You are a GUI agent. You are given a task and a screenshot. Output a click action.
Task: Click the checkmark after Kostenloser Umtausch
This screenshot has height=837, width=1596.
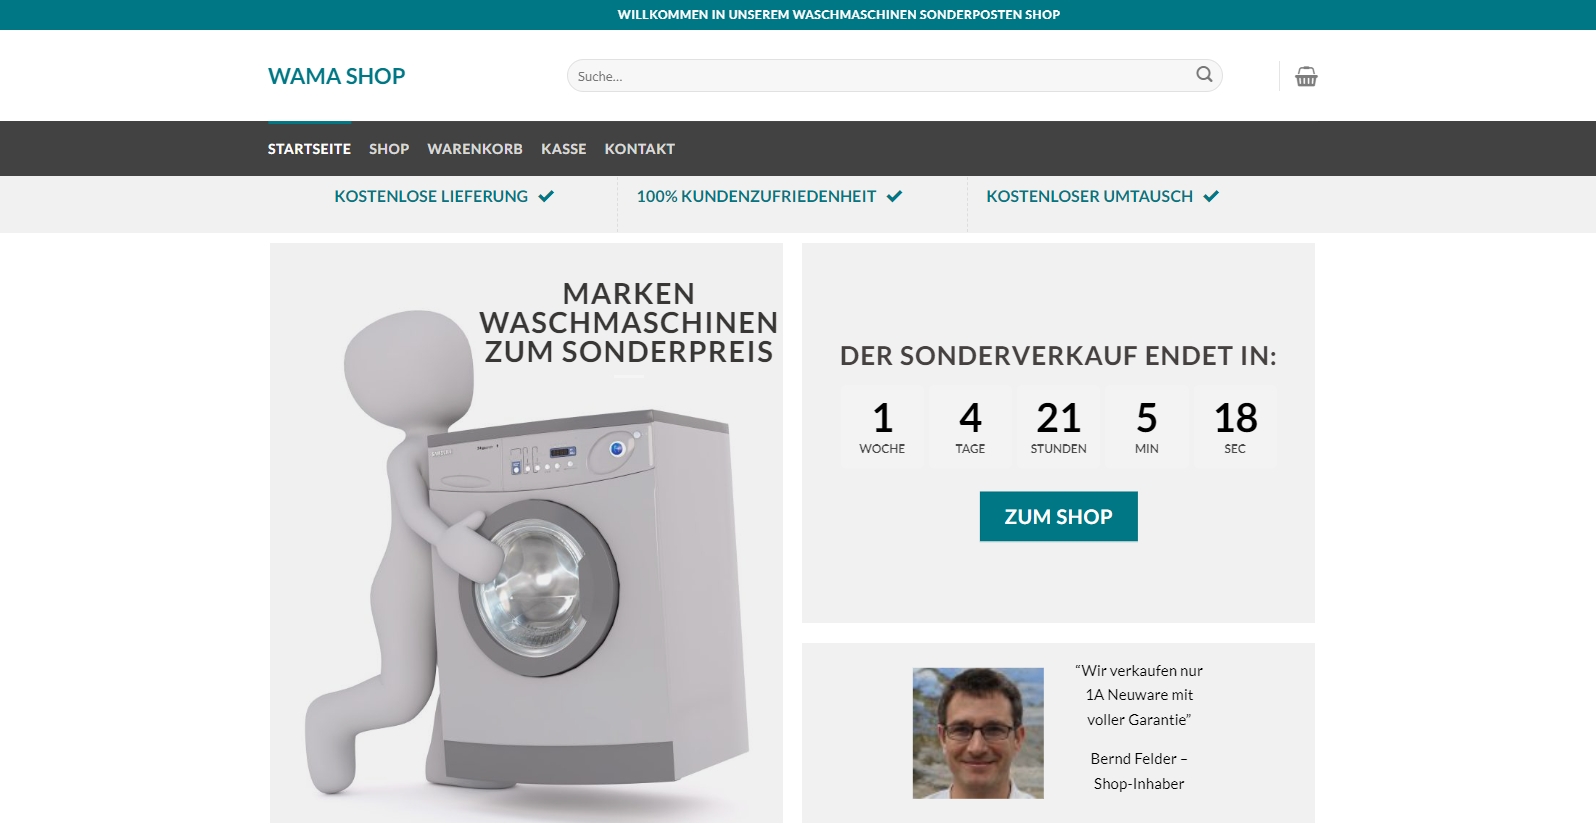pyautogui.click(x=1211, y=197)
